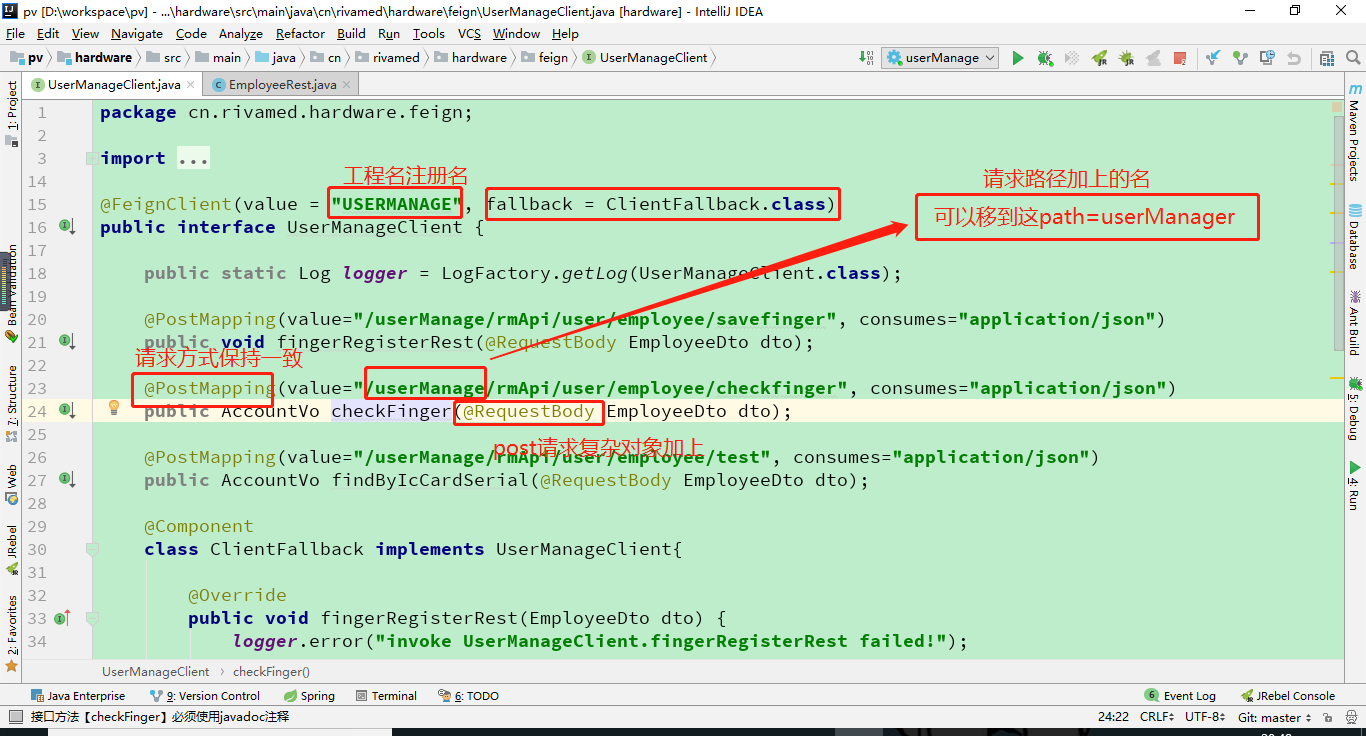Screen dimensions: 1366x736
Task: Open the Refactor menu
Action: pyautogui.click(x=300, y=33)
